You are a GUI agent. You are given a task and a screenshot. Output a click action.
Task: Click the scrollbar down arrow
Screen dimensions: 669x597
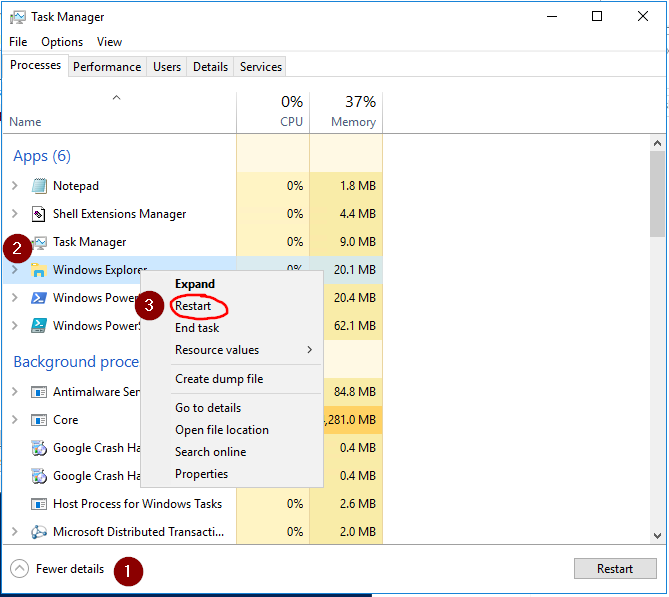click(657, 536)
